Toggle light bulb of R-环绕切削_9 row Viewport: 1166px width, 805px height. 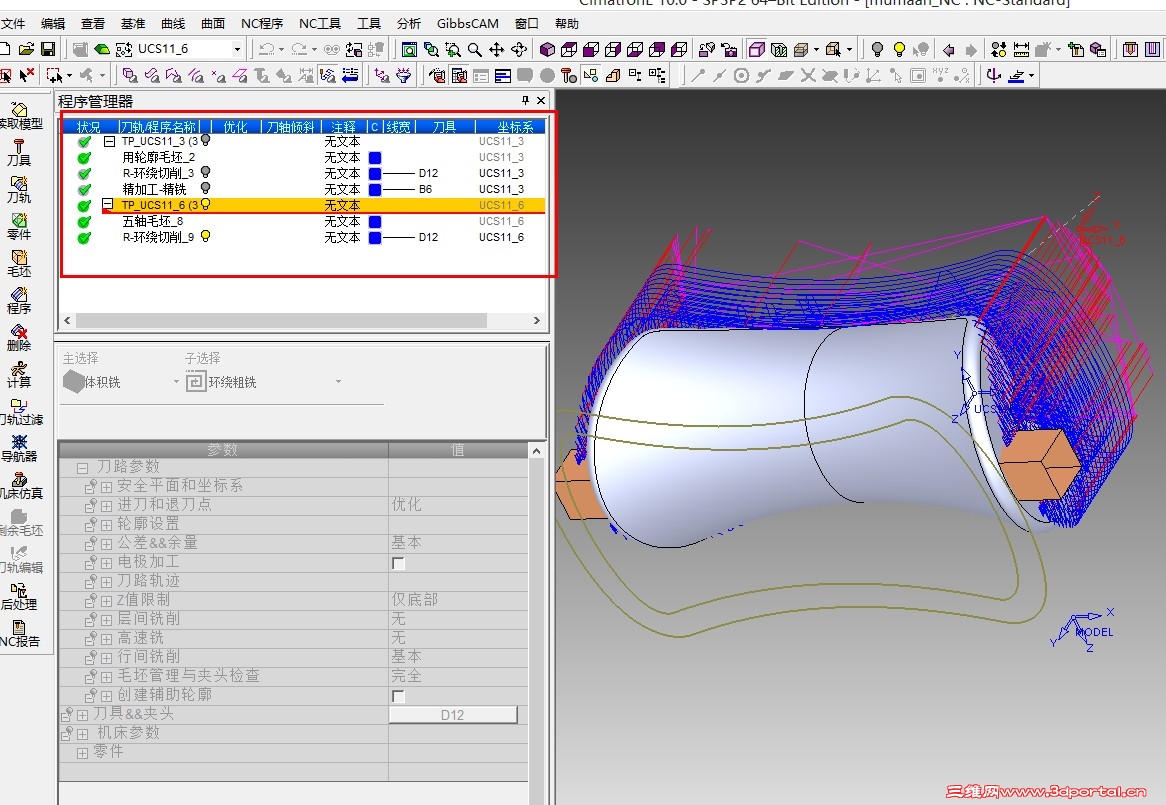pos(205,236)
